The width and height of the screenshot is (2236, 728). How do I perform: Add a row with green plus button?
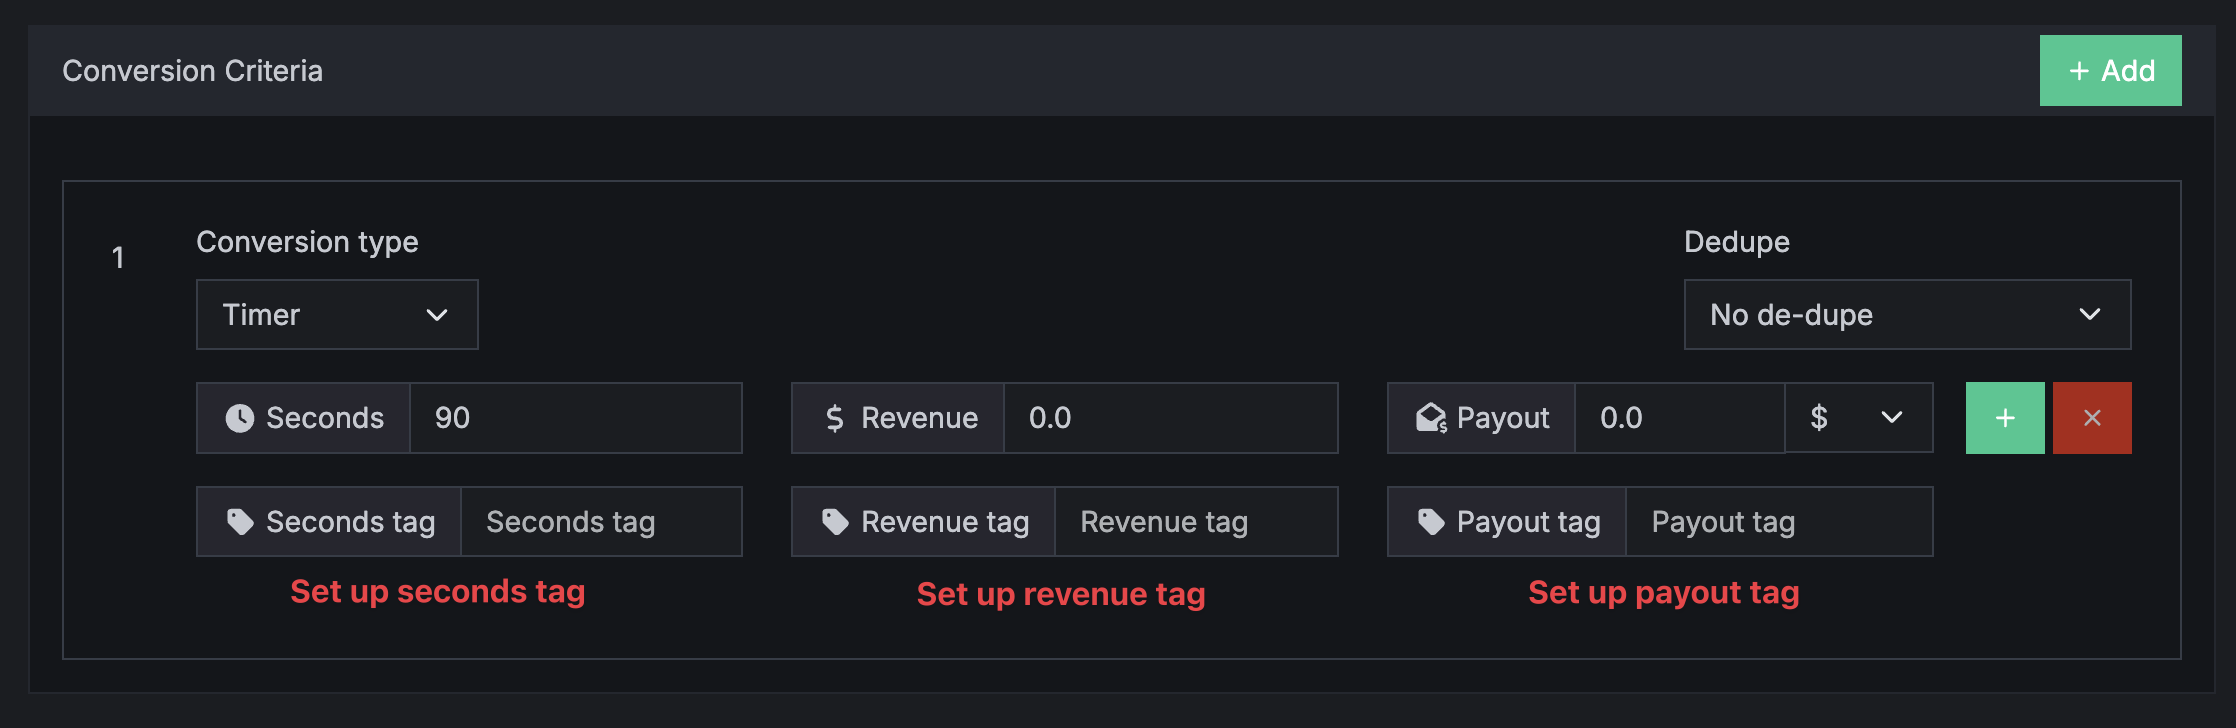2005,418
